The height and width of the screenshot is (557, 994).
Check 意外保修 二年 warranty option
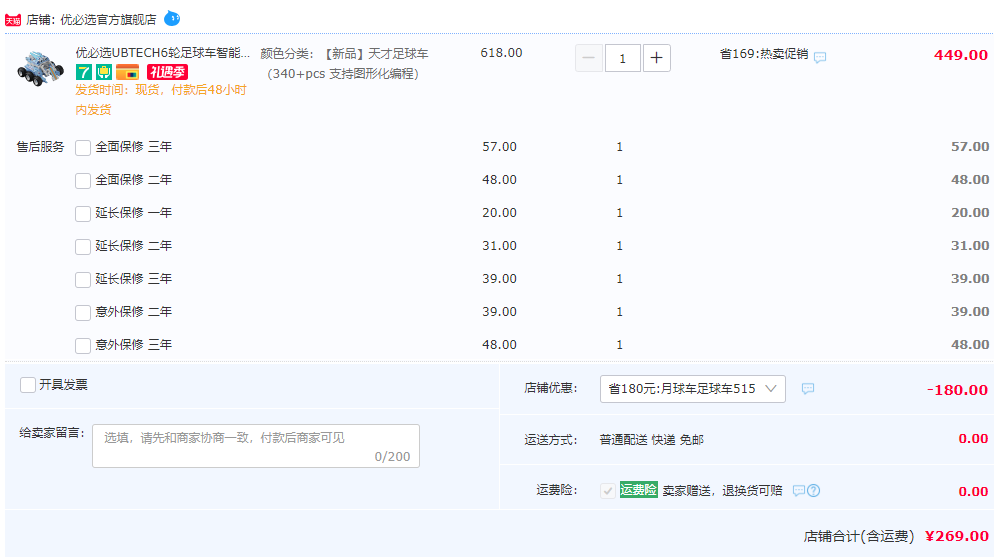click(x=83, y=312)
